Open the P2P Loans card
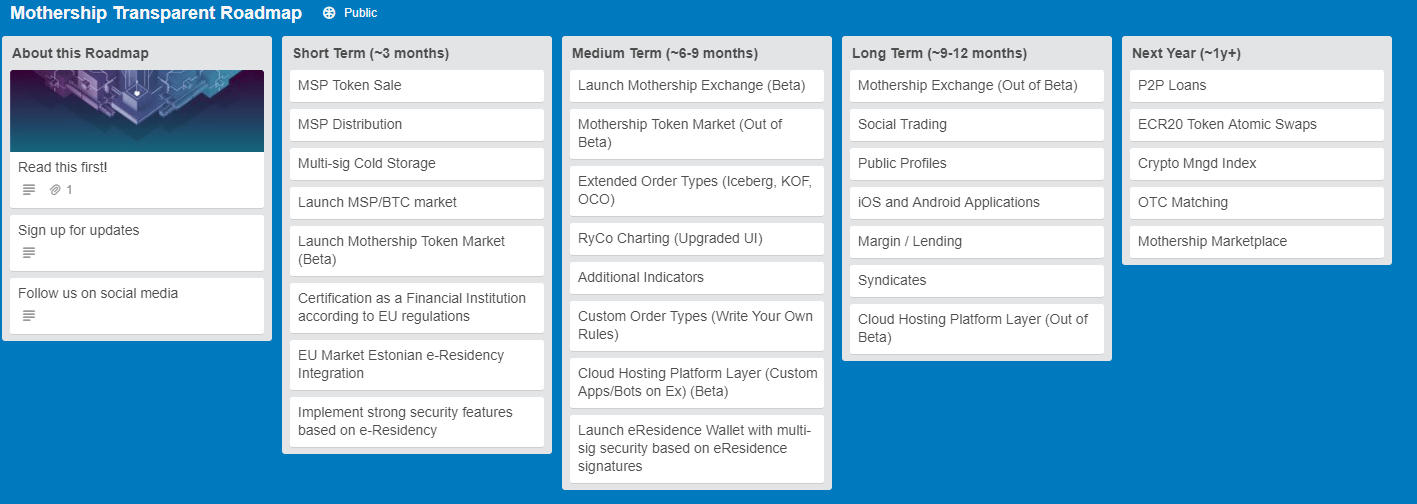 pos(1257,85)
